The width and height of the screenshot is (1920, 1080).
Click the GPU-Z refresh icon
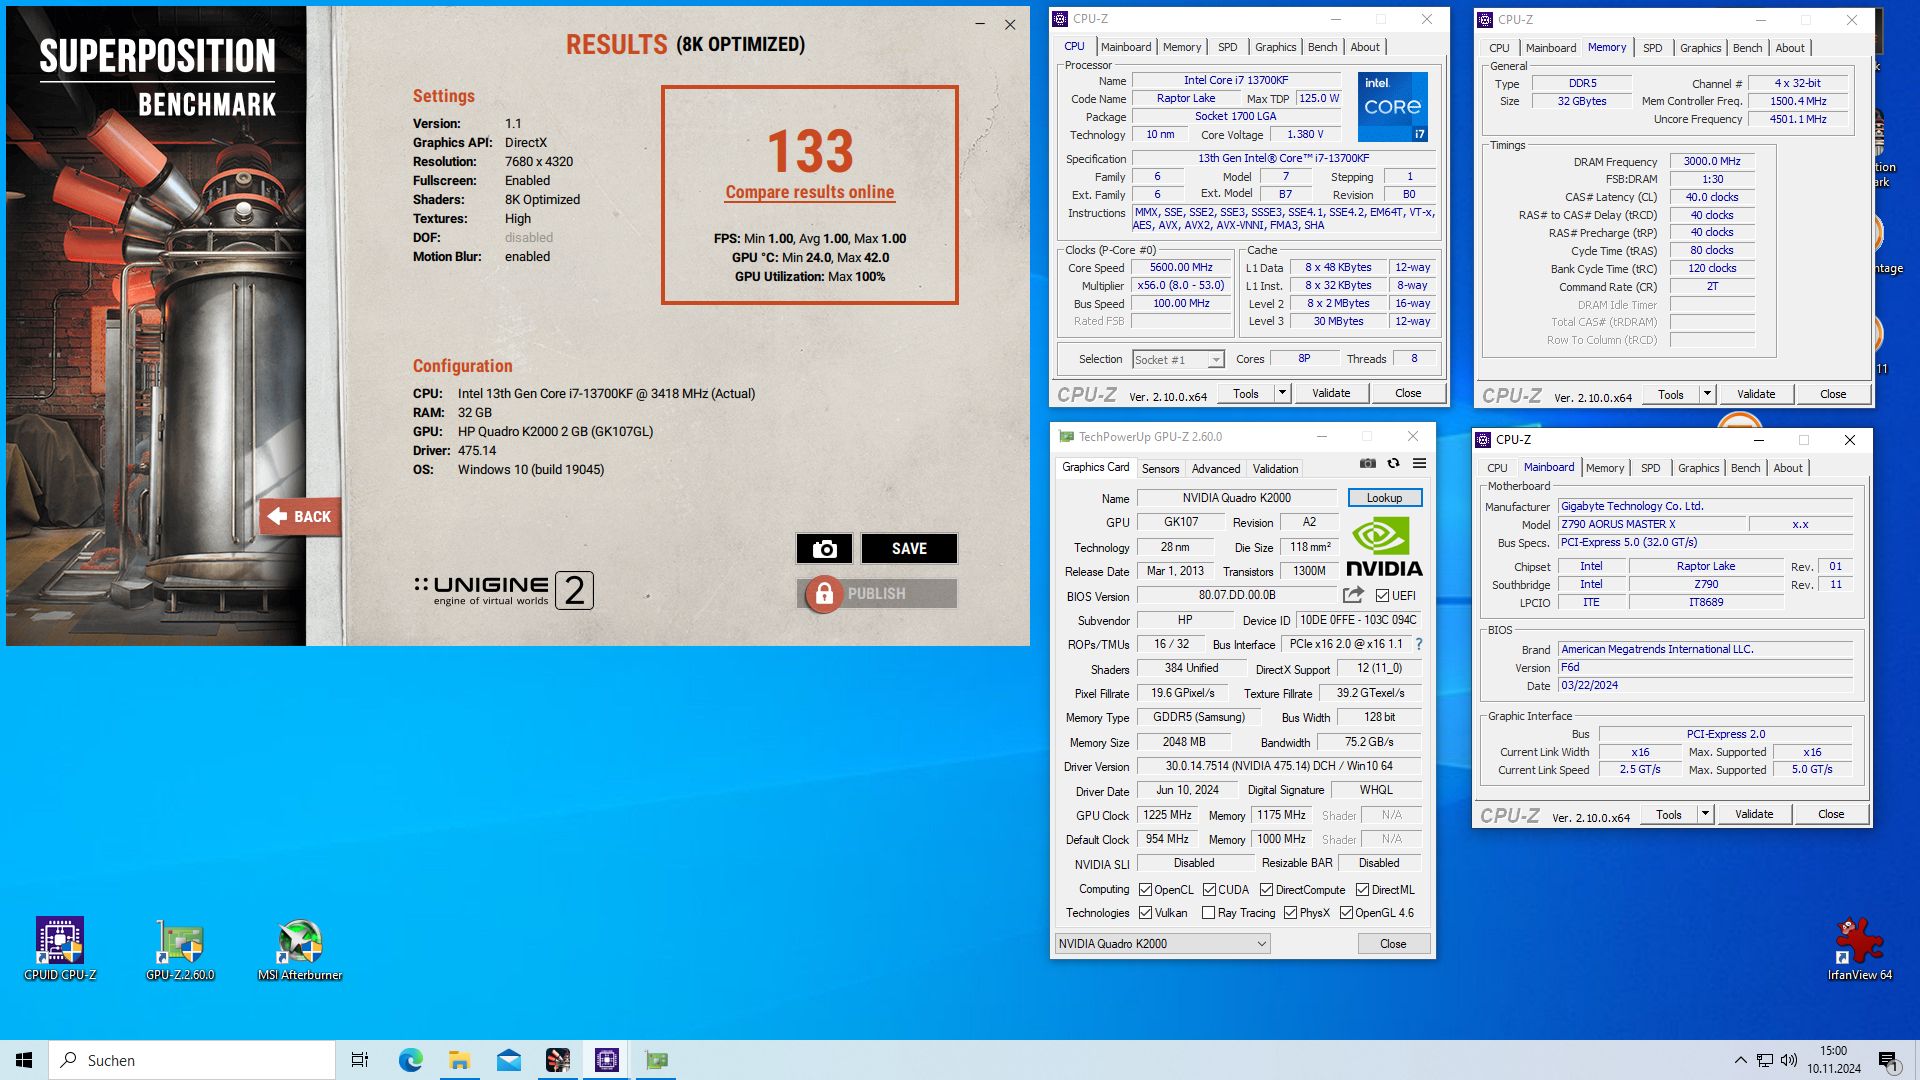click(1393, 463)
